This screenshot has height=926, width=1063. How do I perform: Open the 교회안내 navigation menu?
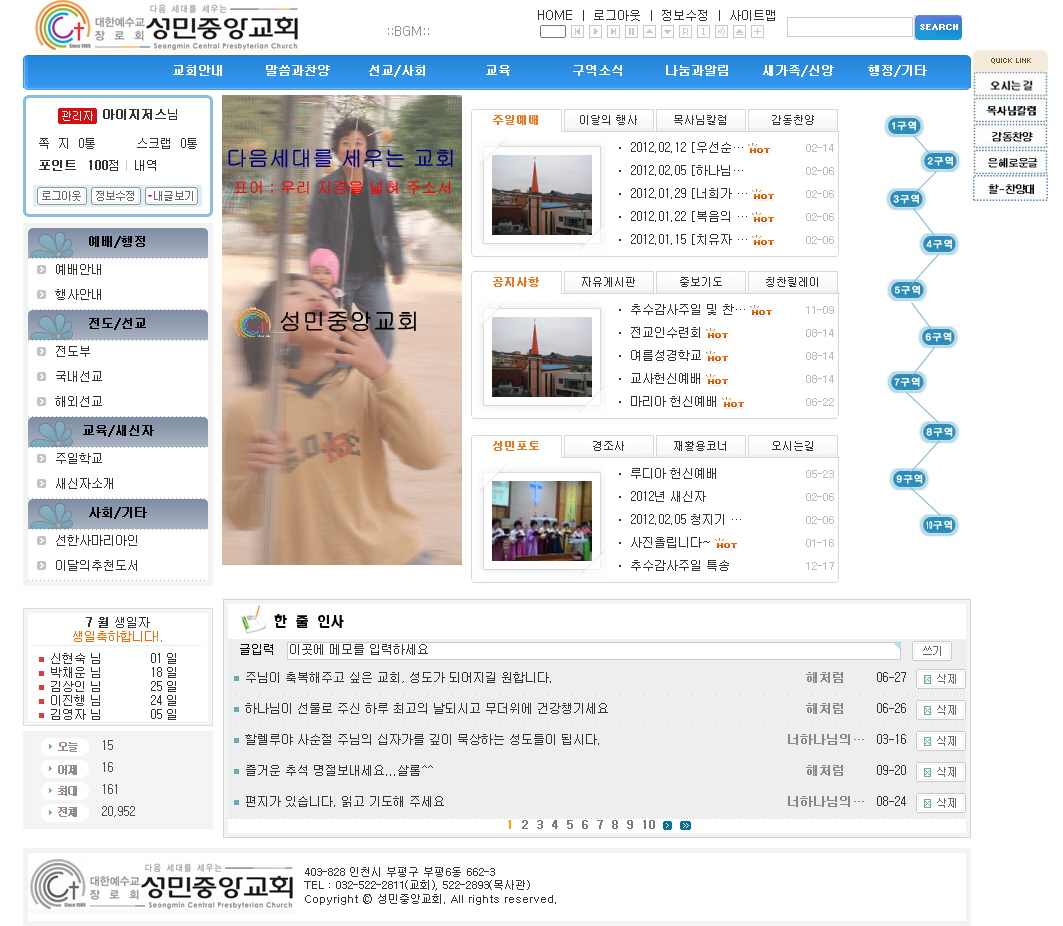tap(198, 71)
